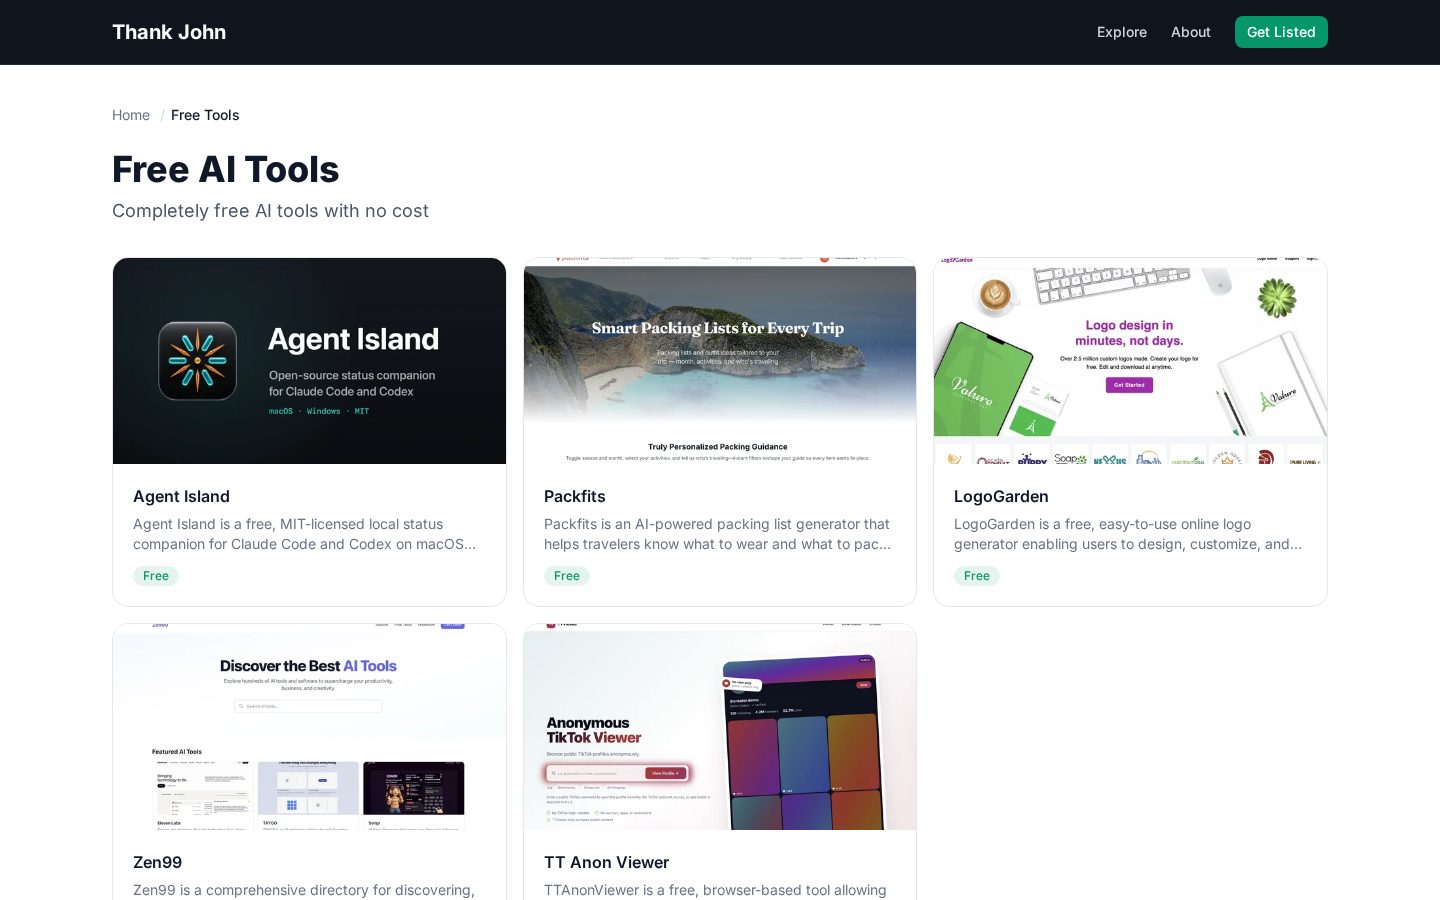Open the Zen99 card title
This screenshot has height=900, width=1440.
coord(158,862)
